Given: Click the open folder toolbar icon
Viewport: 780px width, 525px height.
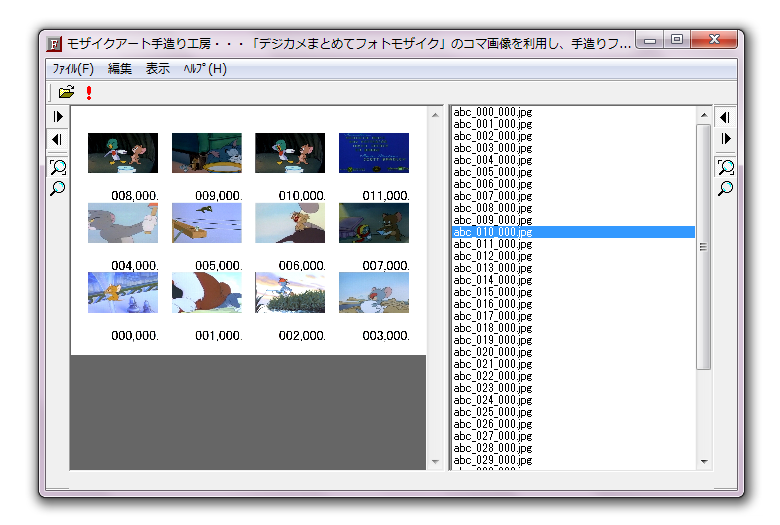Looking at the screenshot, I should (x=66, y=93).
